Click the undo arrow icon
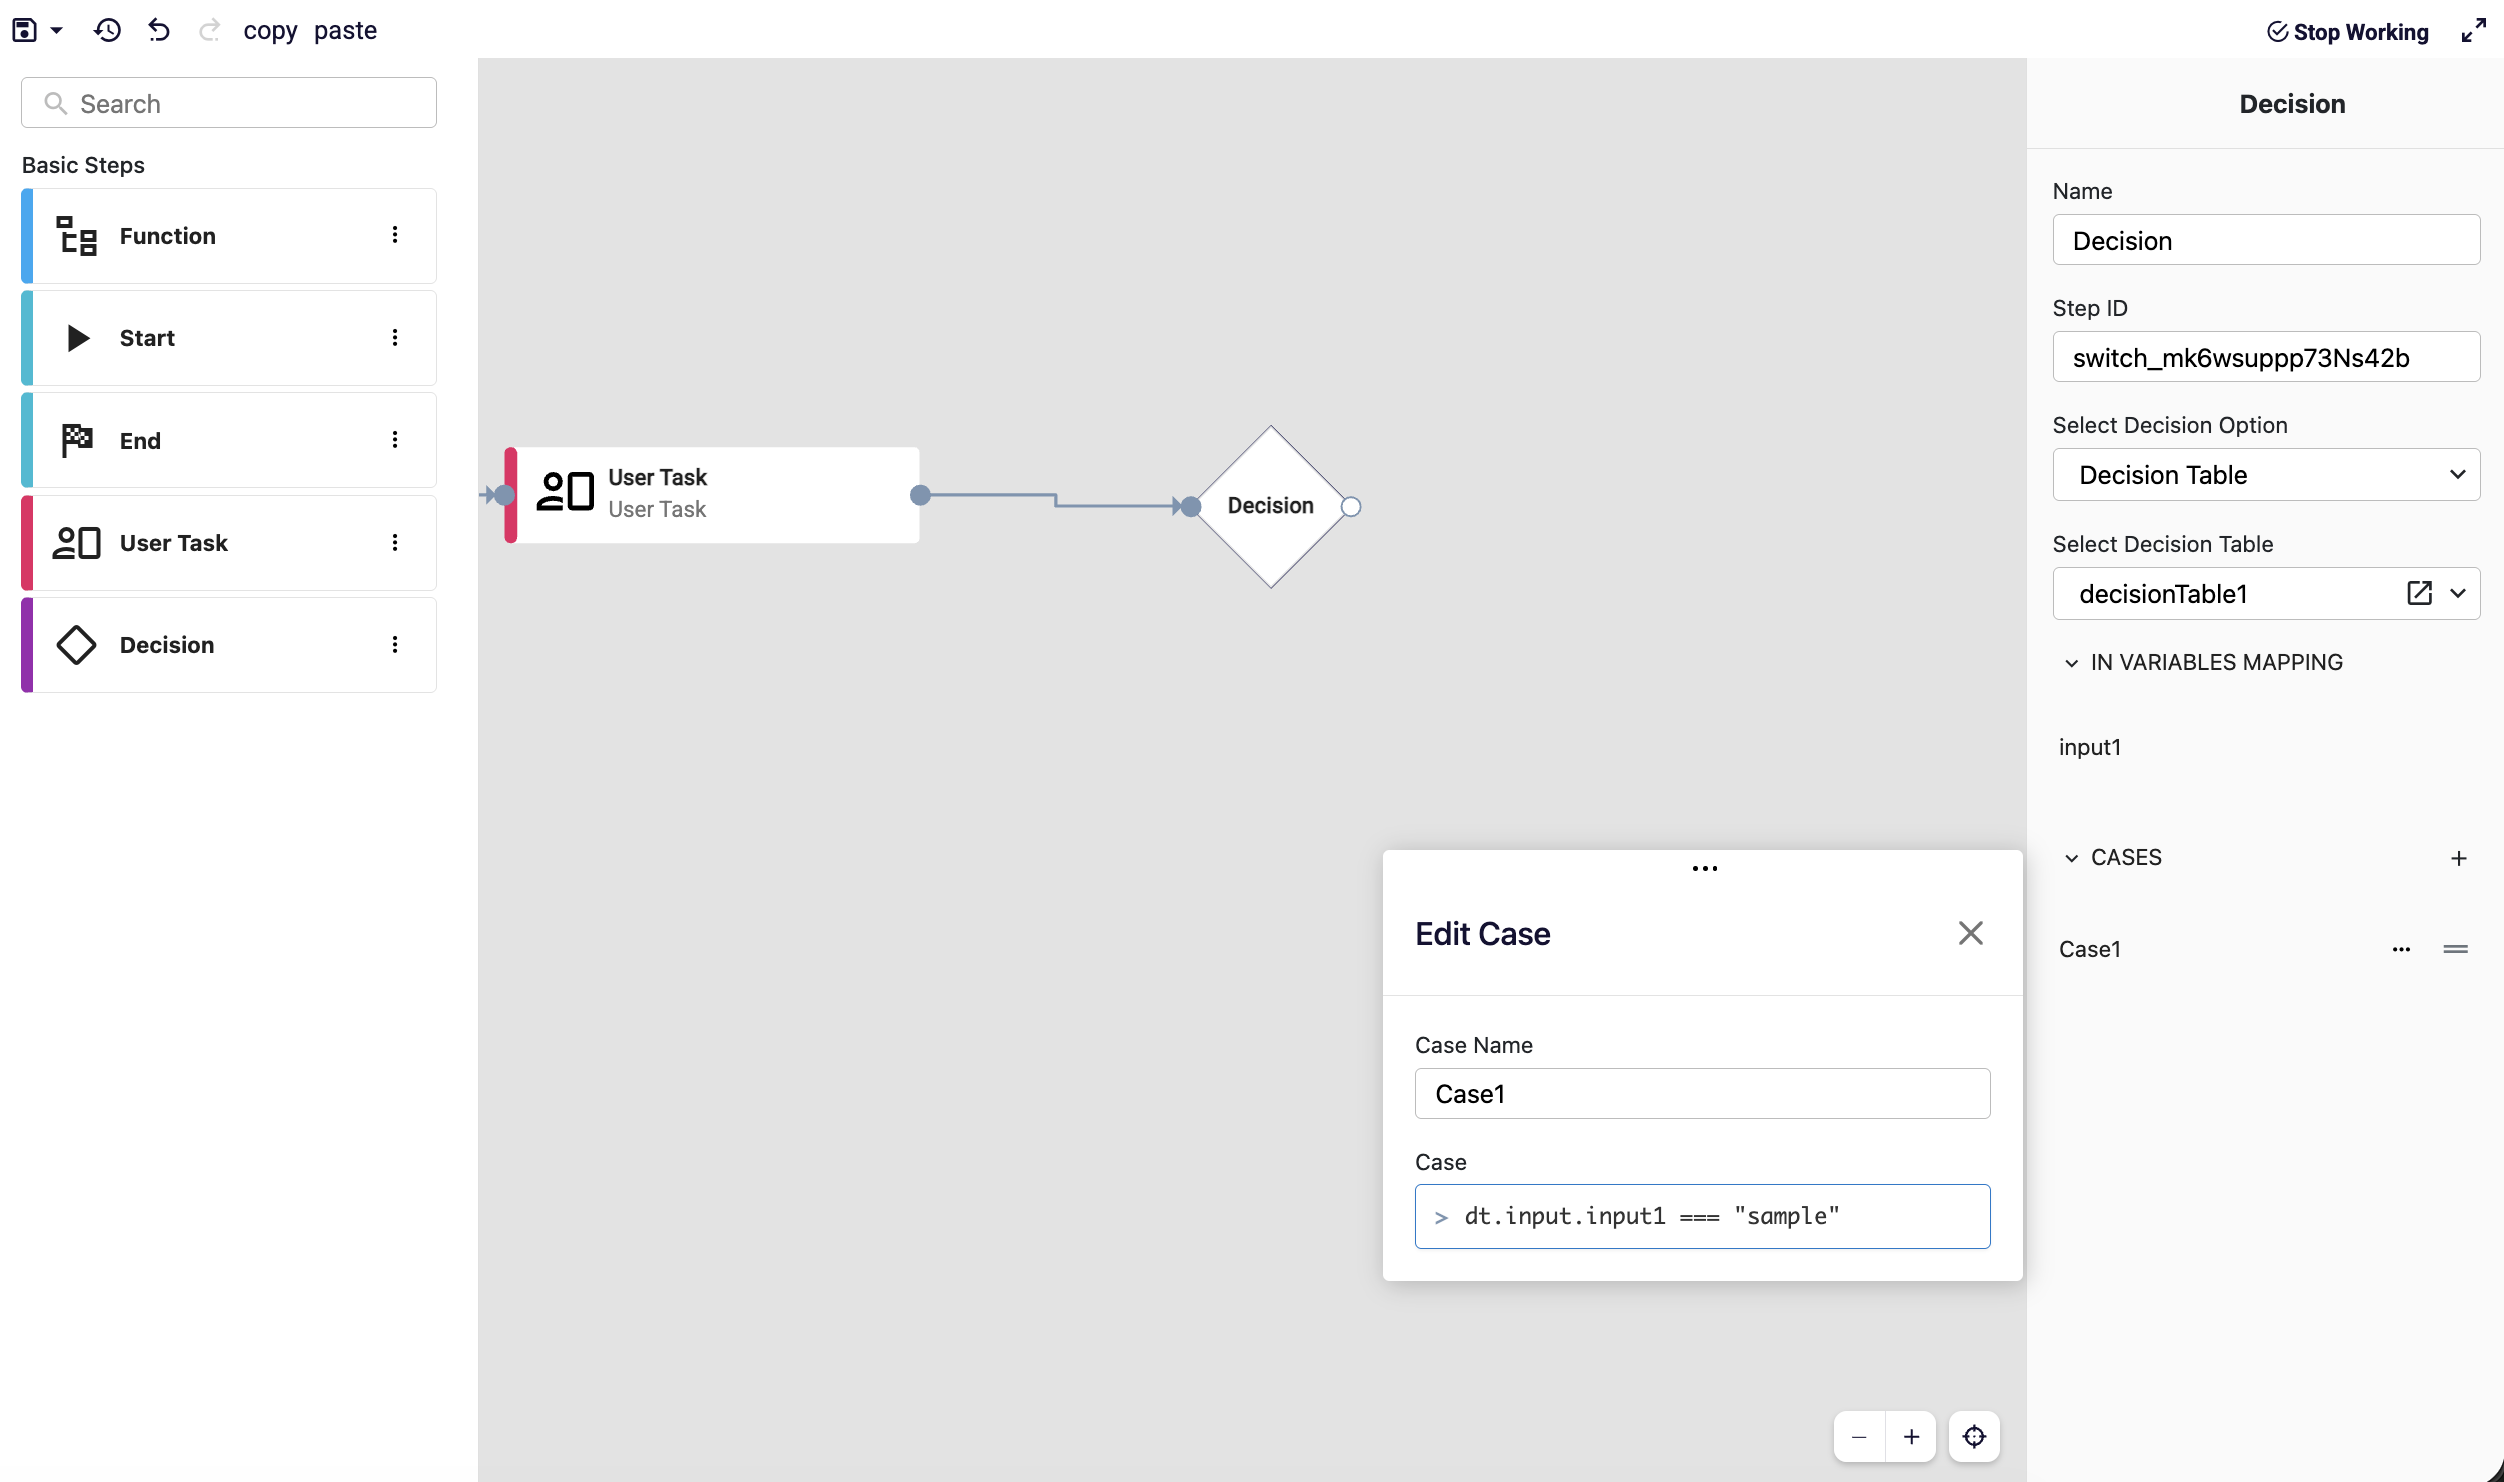The width and height of the screenshot is (2504, 1482). pyautogui.click(x=159, y=30)
